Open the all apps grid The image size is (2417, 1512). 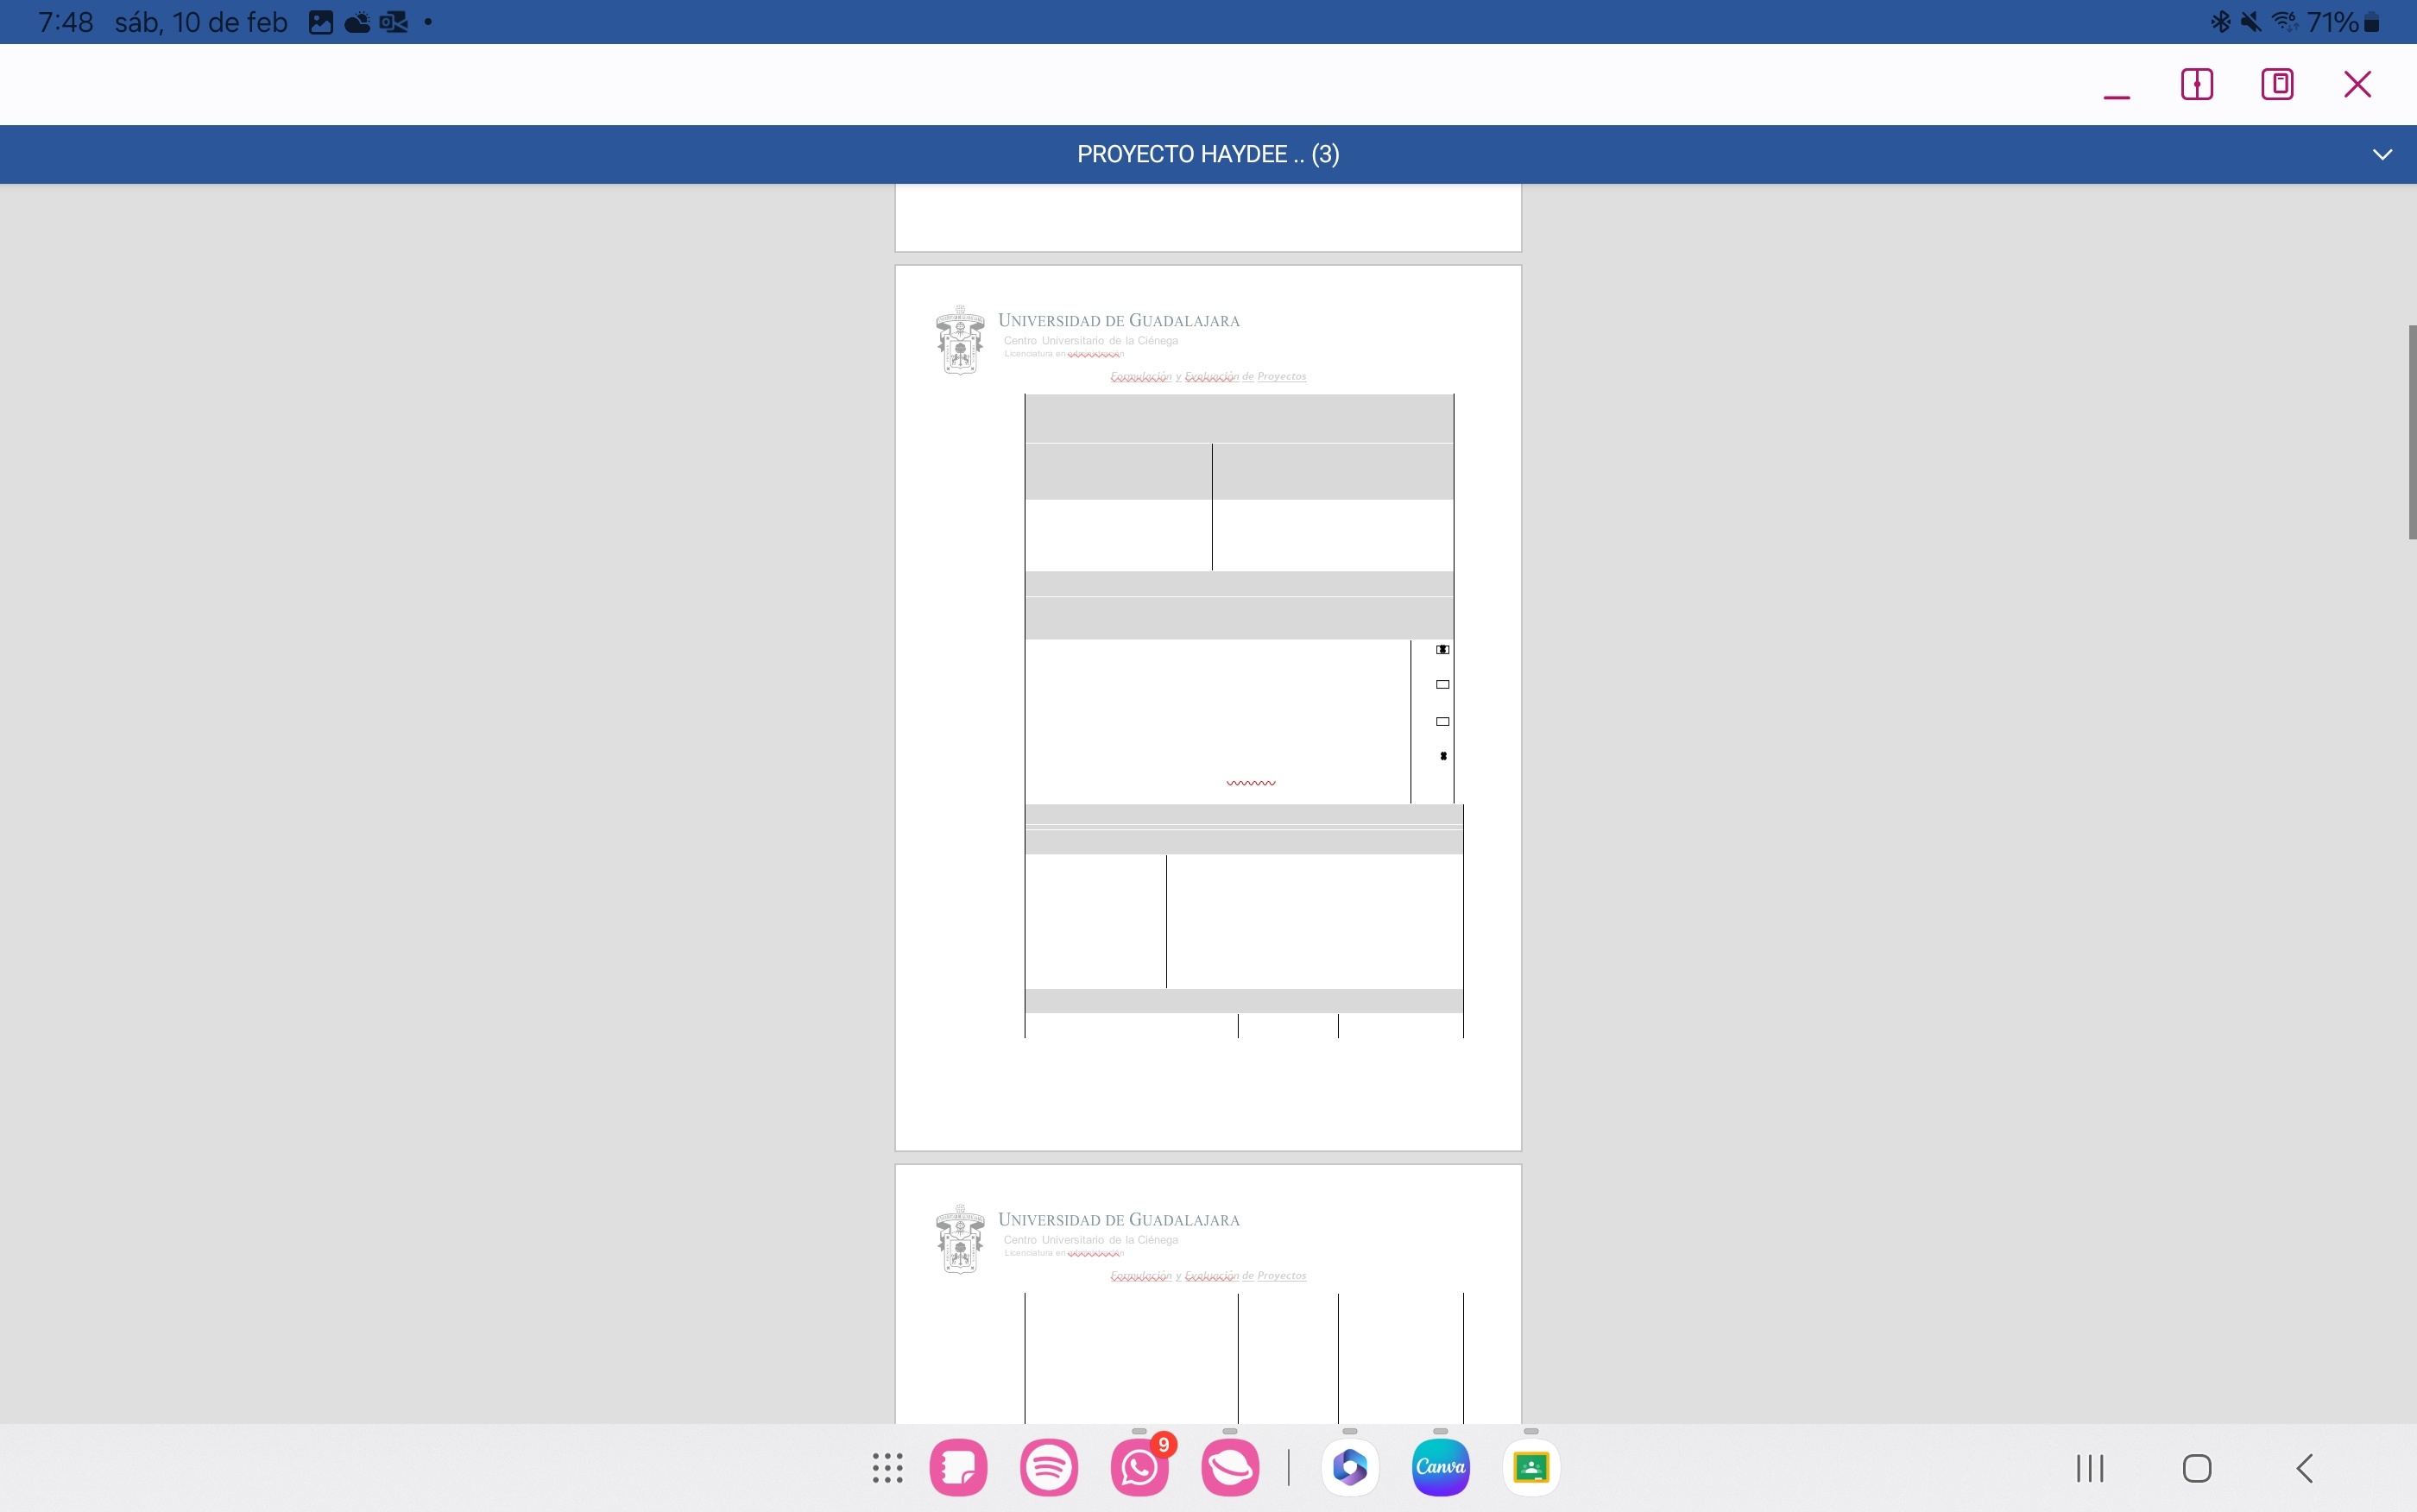(887, 1467)
